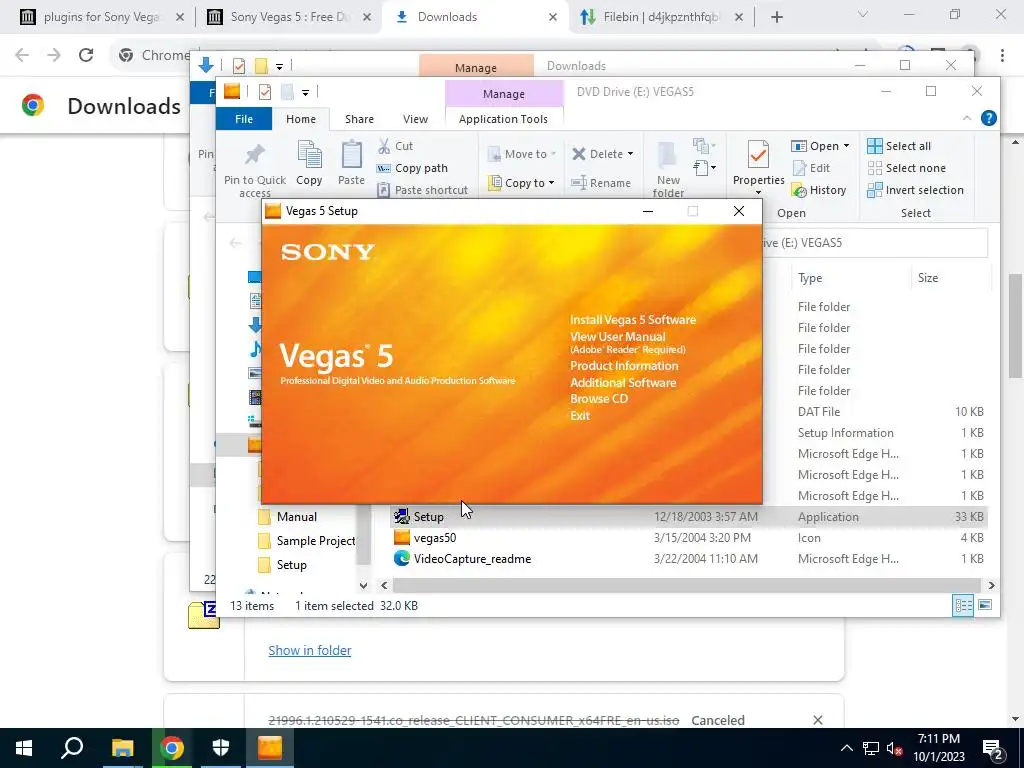Sort by Type column header
The height and width of the screenshot is (768, 1024).
coord(810,278)
